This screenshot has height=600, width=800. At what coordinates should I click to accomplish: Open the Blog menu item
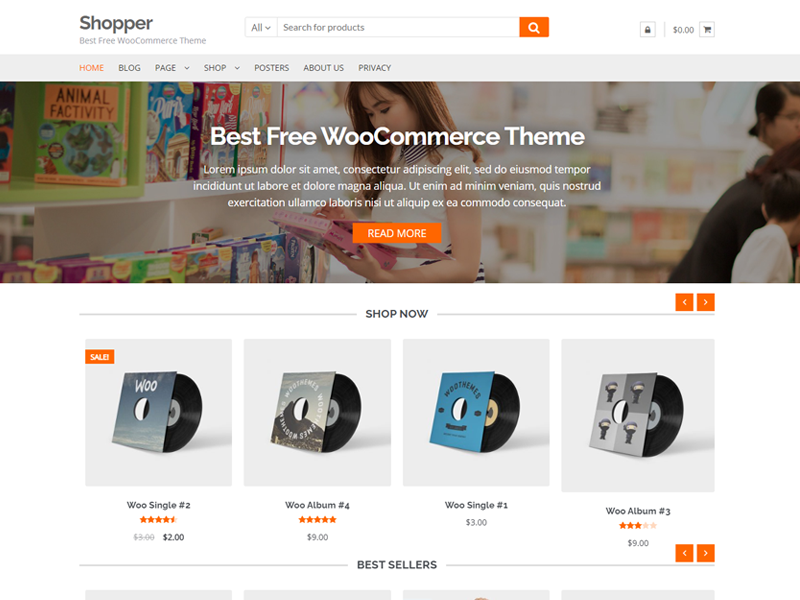click(129, 68)
